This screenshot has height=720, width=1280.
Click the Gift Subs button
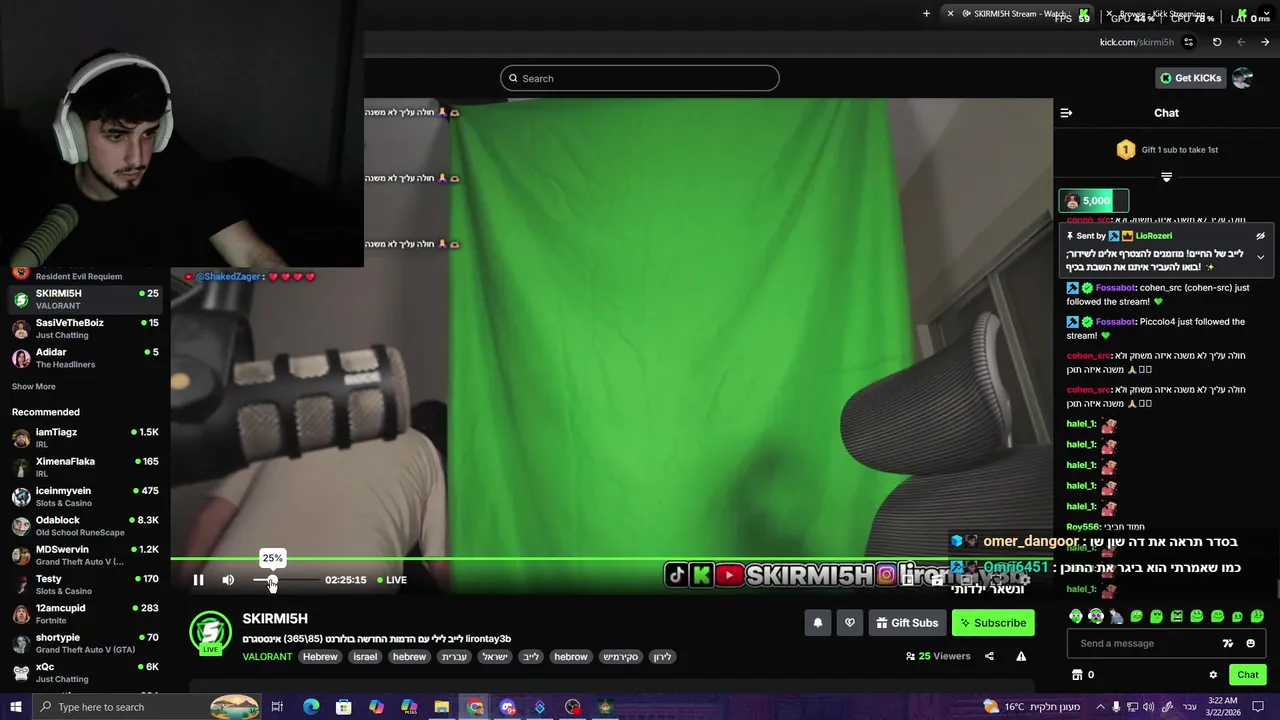[907, 623]
